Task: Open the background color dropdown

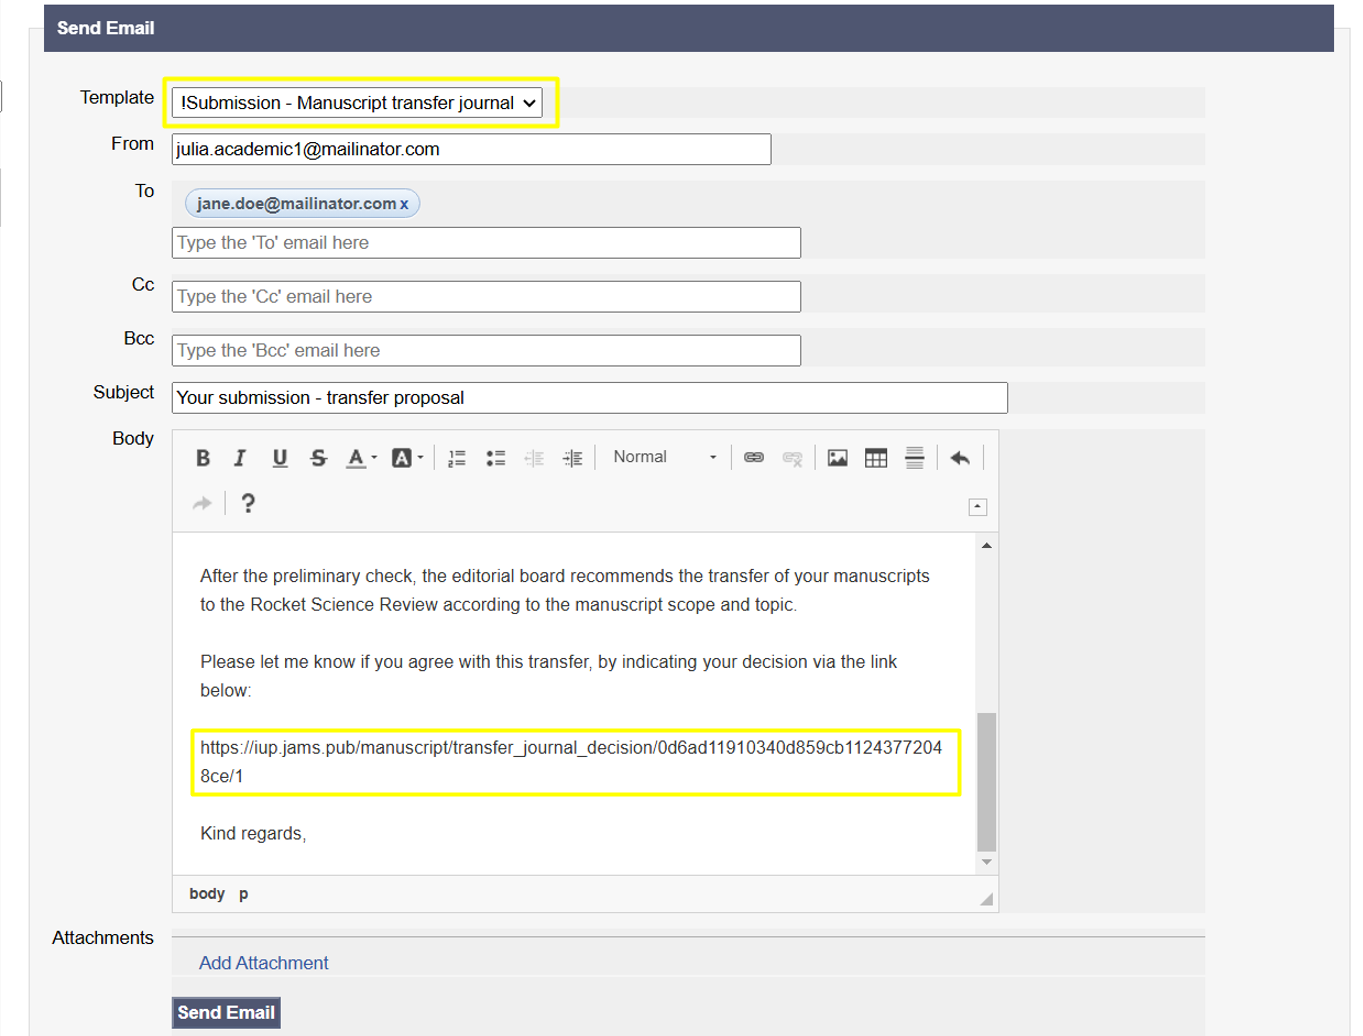Action: (x=407, y=458)
